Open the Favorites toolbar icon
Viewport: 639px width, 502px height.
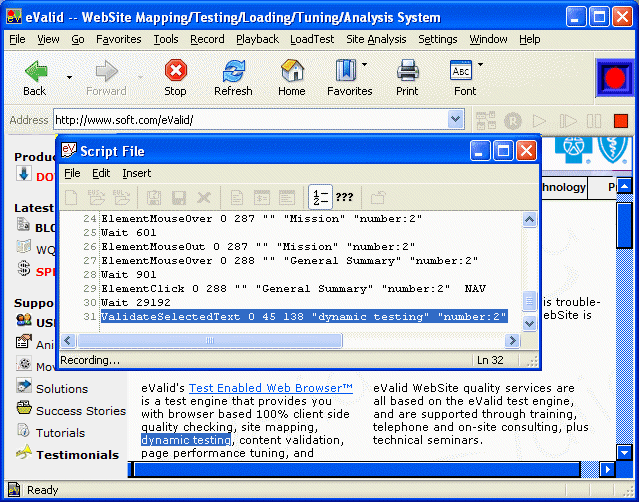[346, 70]
